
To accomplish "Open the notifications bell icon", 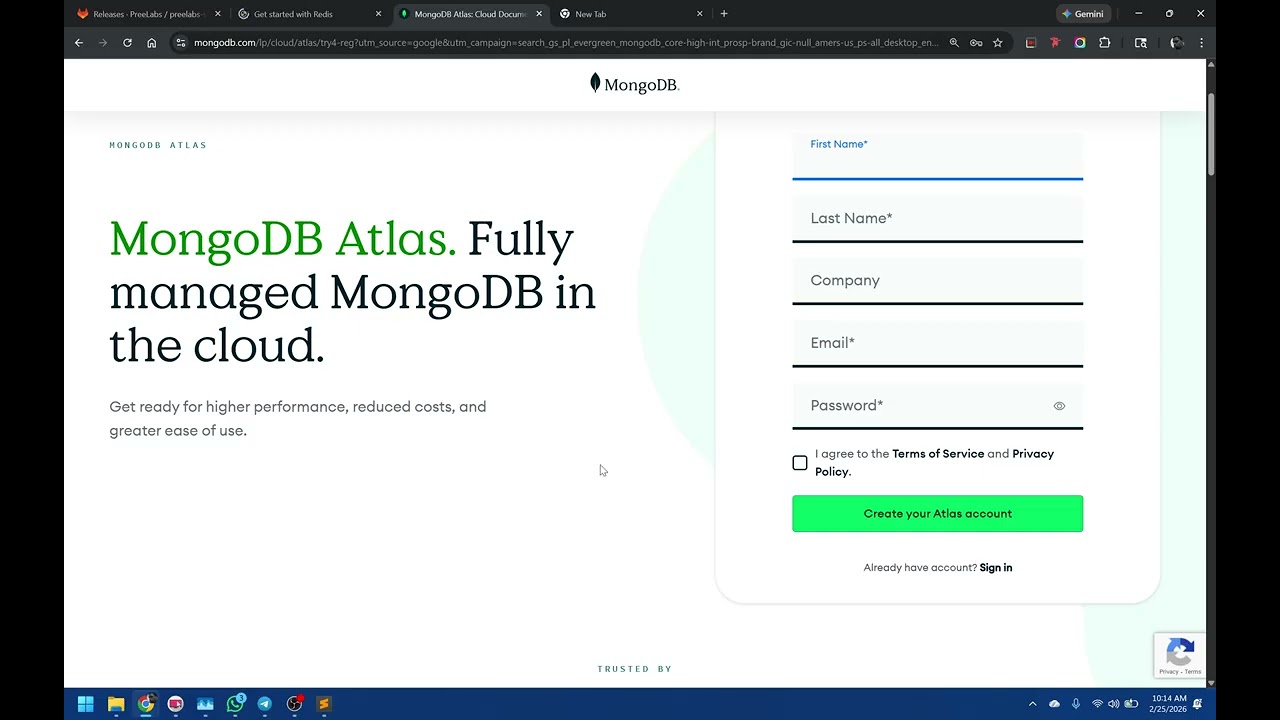I will pos(1198,704).
